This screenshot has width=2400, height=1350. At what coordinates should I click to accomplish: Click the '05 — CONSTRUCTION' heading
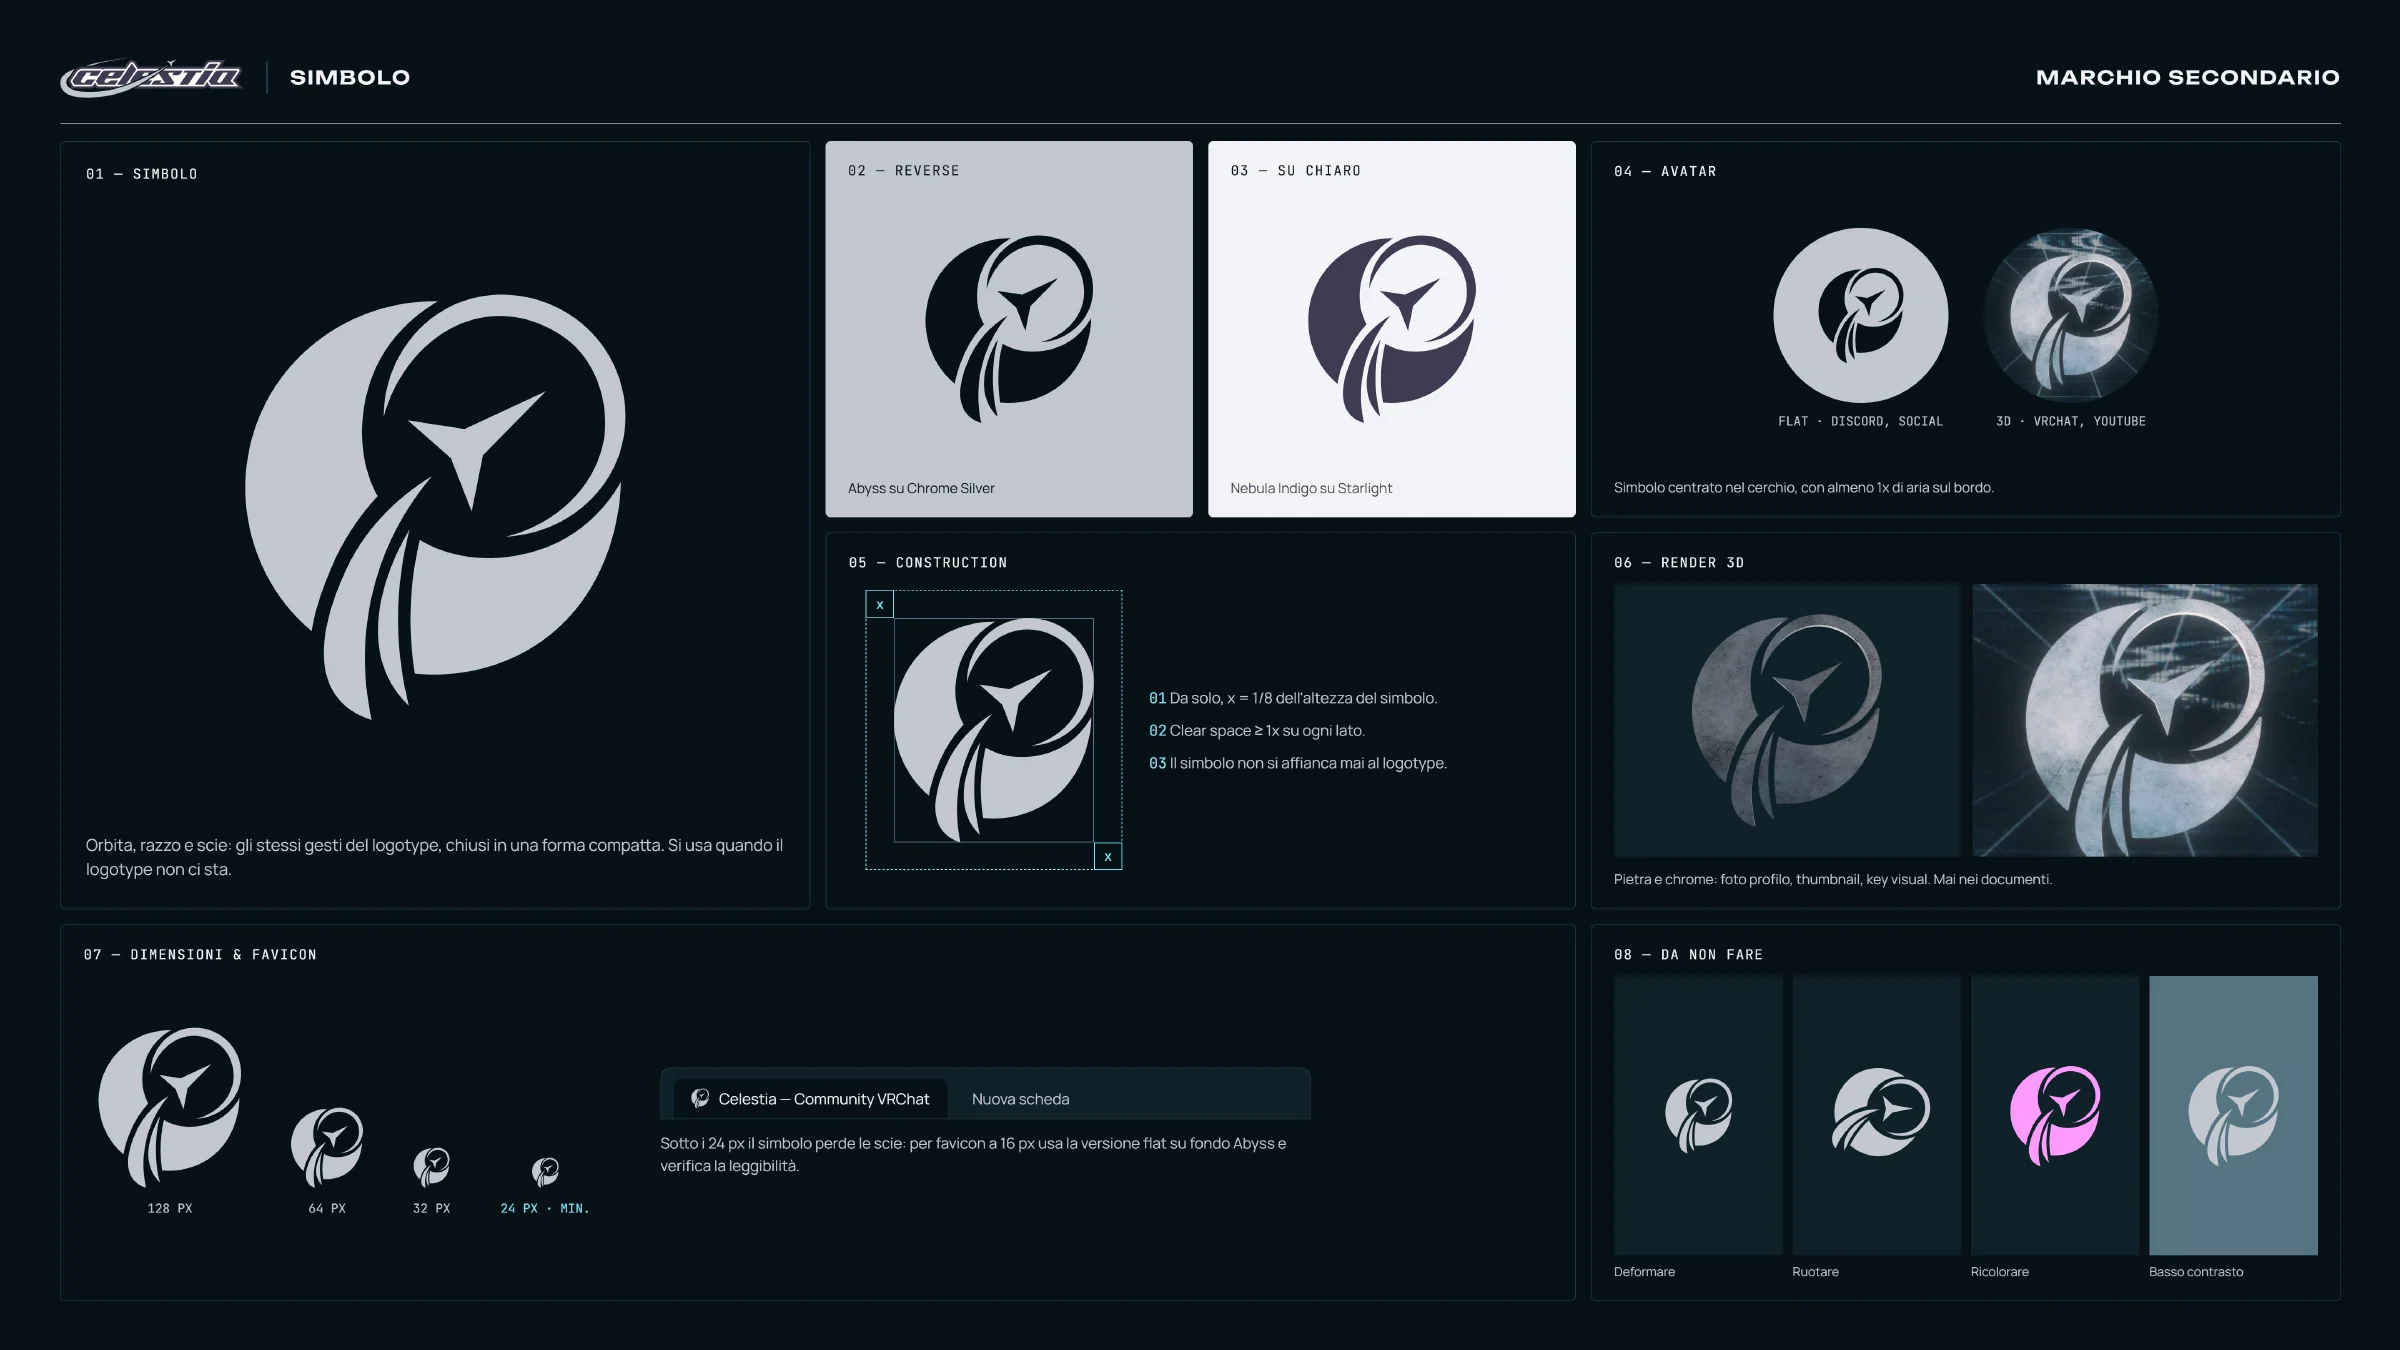point(928,563)
